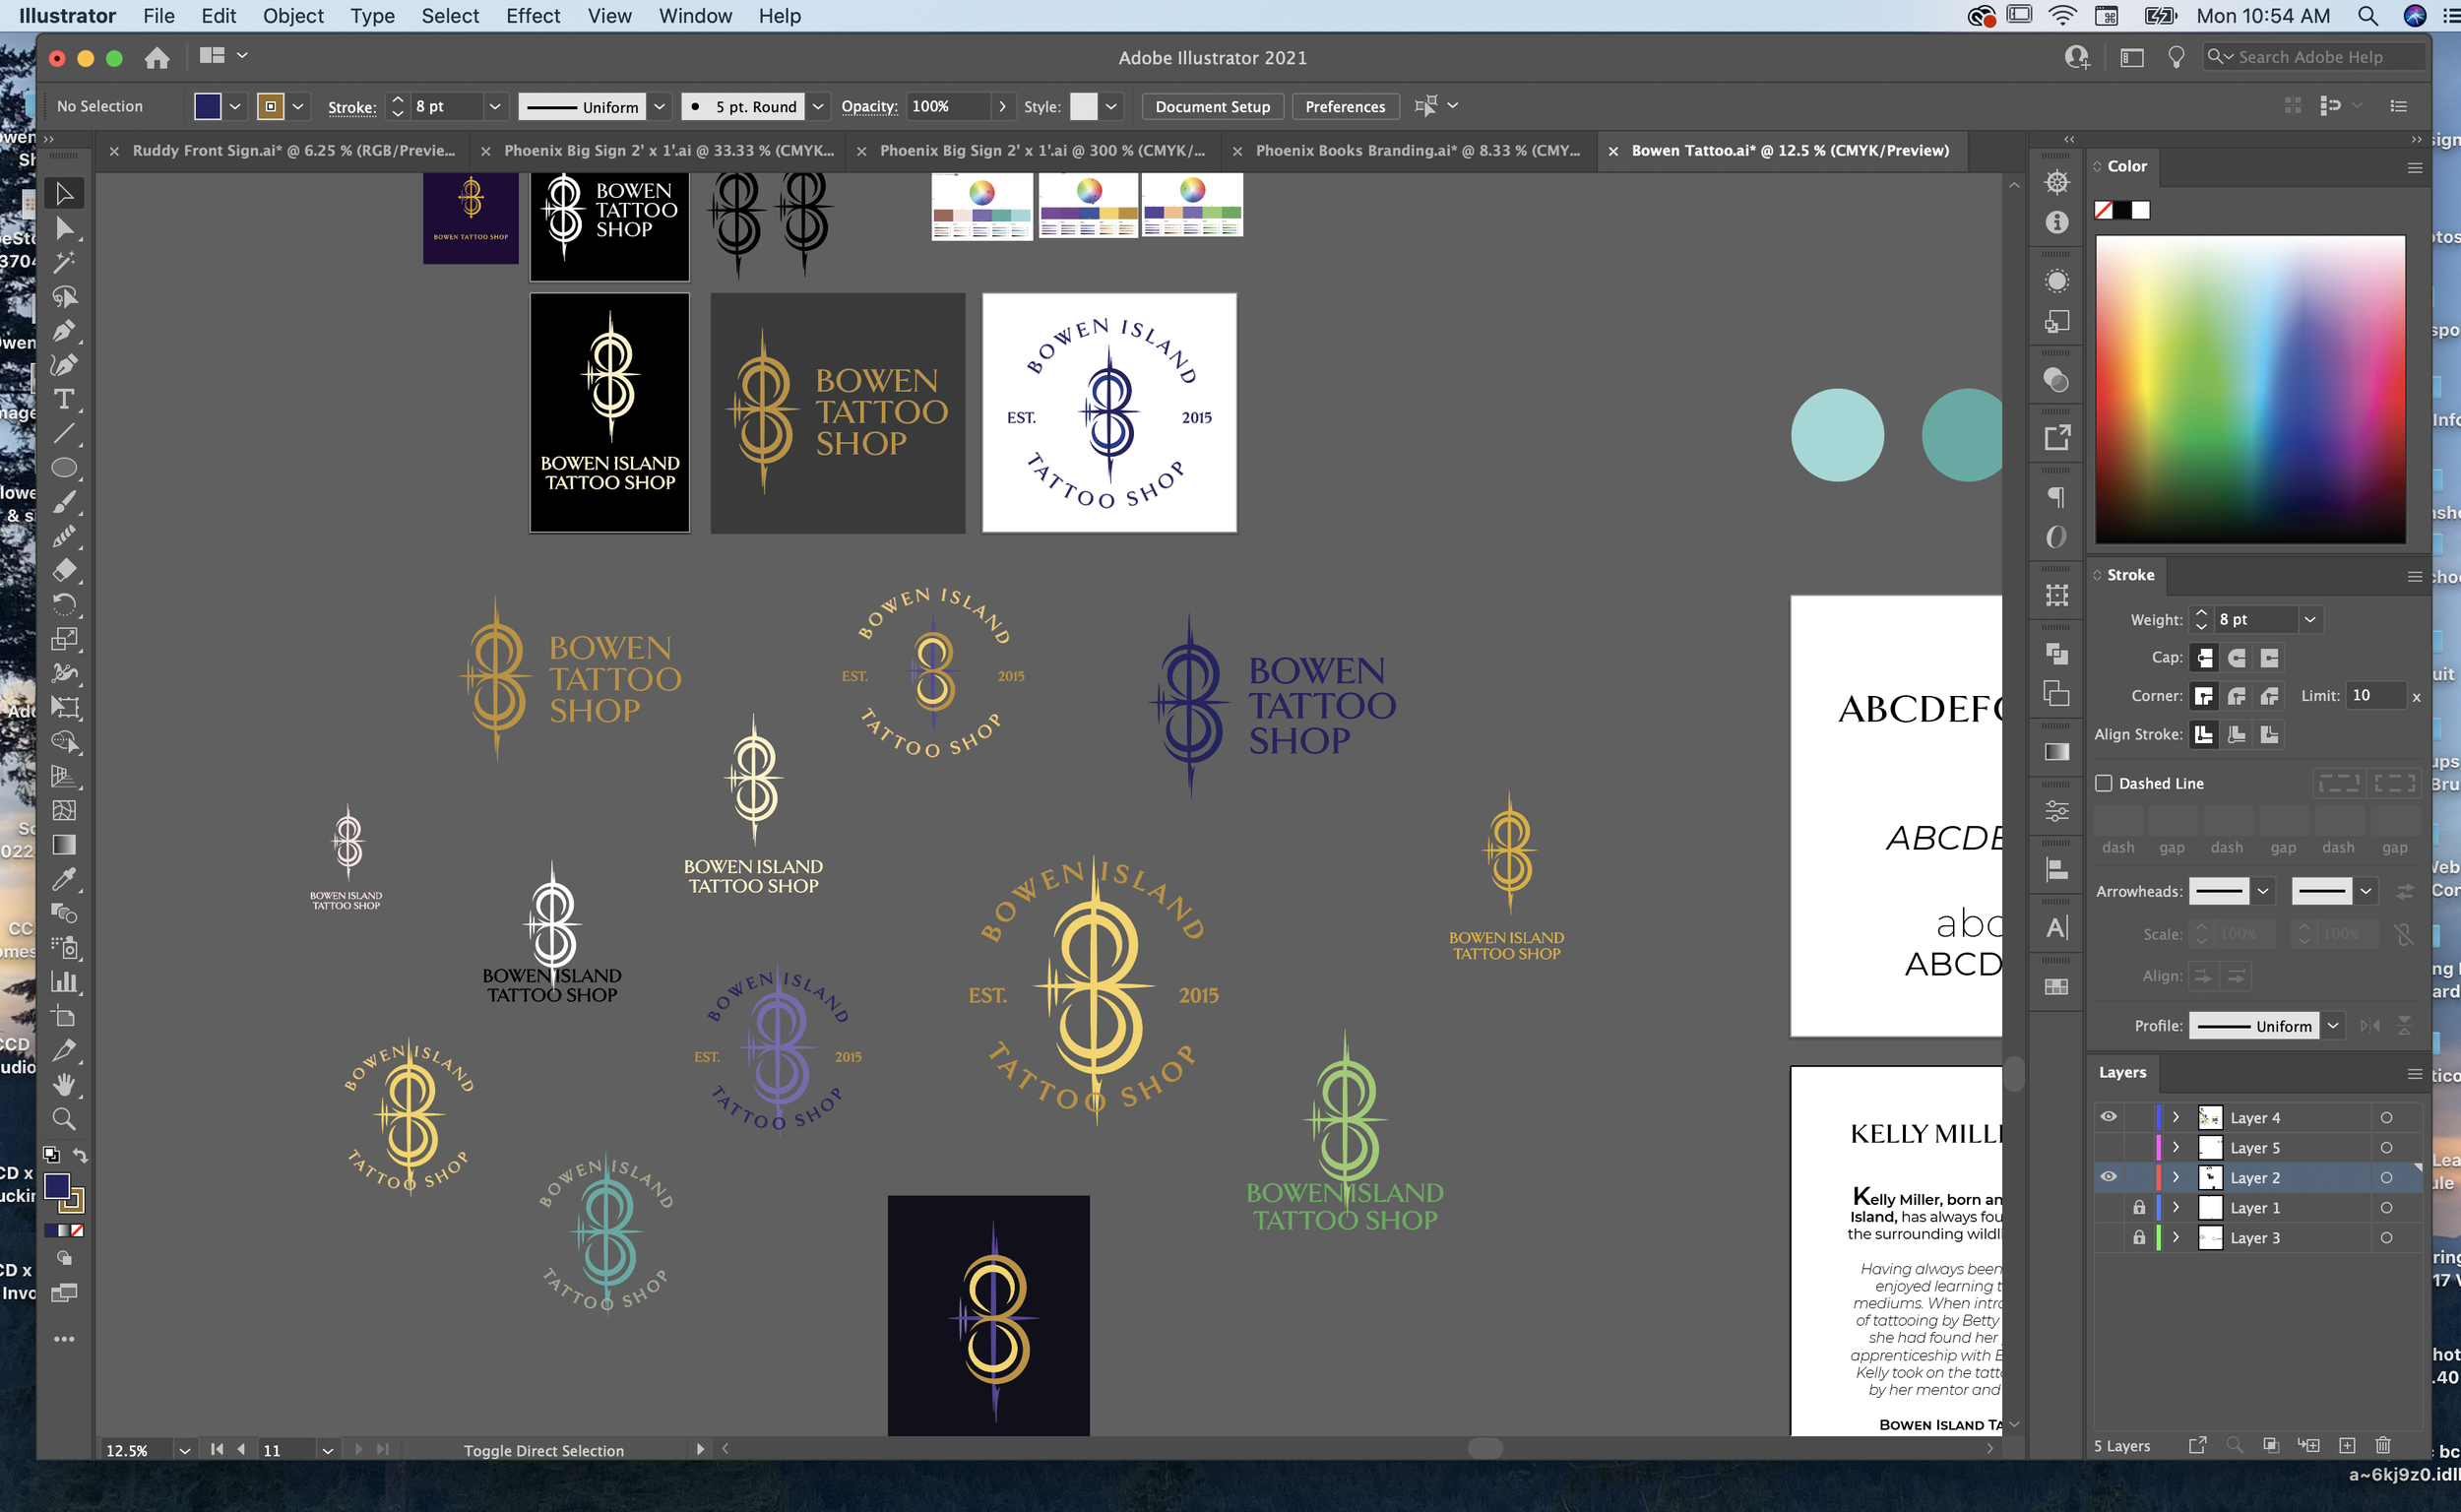The width and height of the screenshot is (2461, 1512).
Task: Pick a color from the spectrum
Action: click(x=2250, y=390)
